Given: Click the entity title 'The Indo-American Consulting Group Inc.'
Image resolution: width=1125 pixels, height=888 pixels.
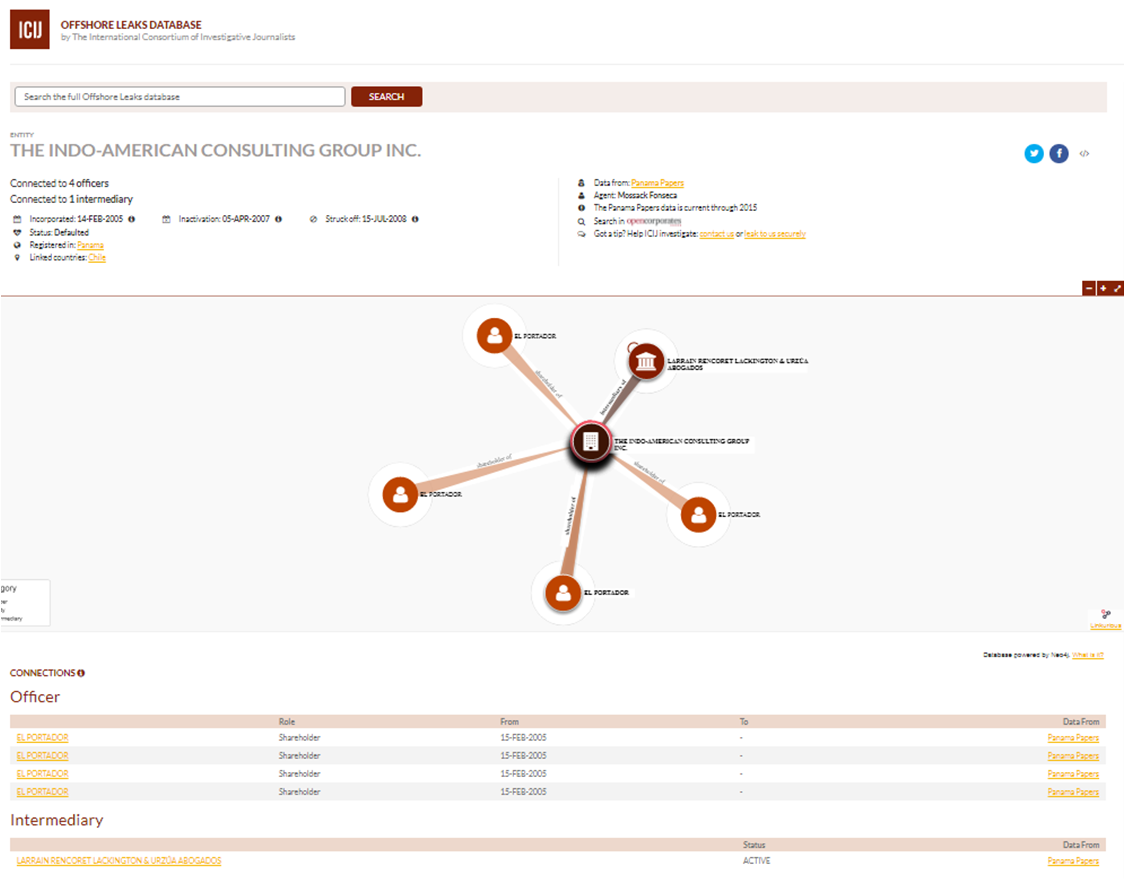Looking at the screenshot, I should pos(215,151).
